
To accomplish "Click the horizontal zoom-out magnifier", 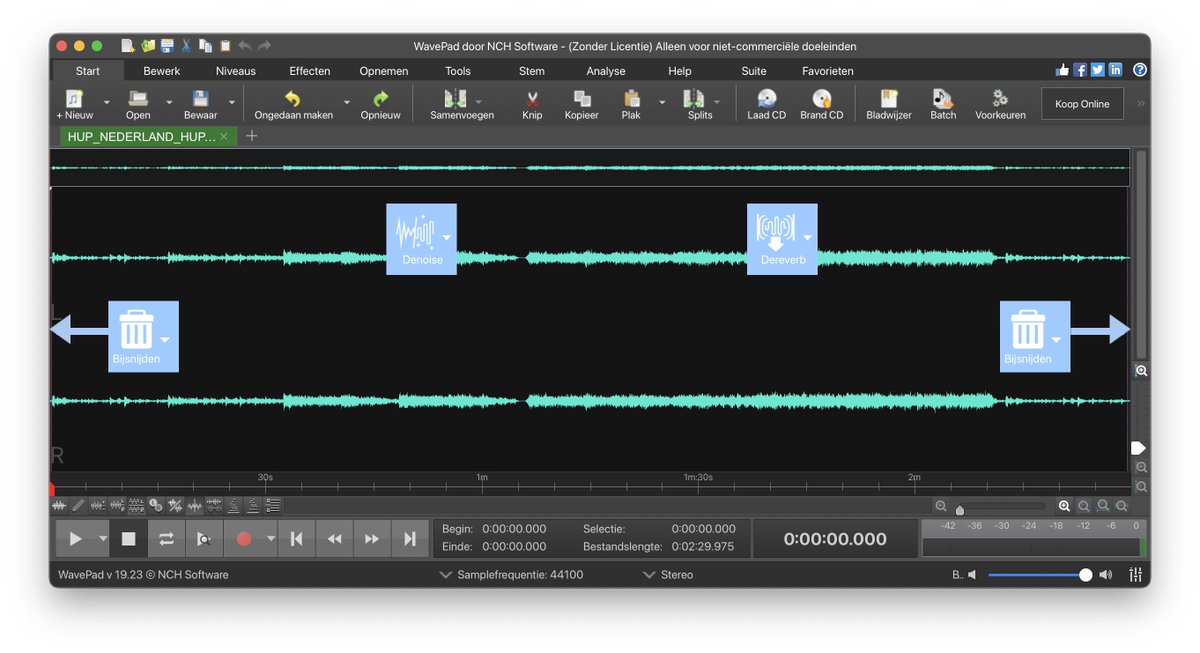I will point(941,506).
